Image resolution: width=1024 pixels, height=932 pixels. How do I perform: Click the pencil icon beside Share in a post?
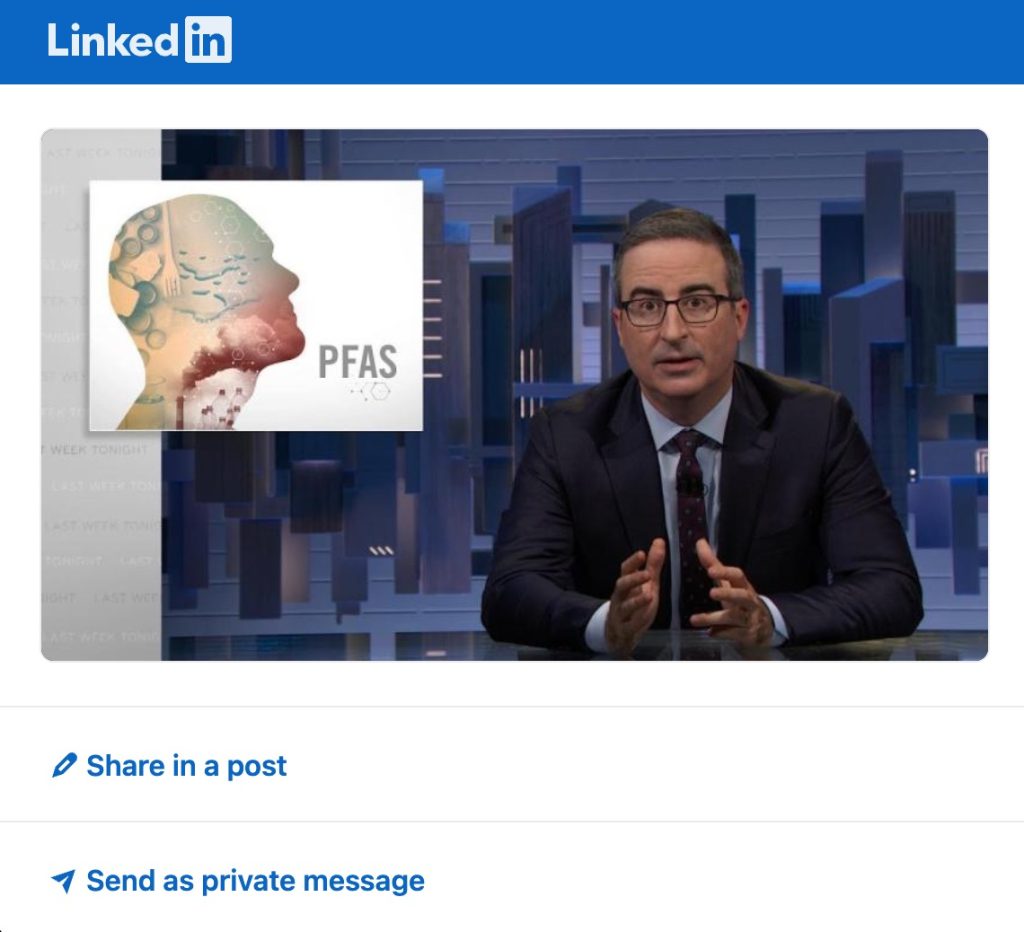click(64, 765)
